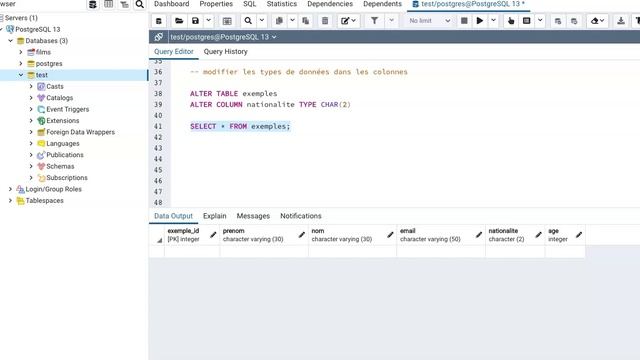Expand the Casts node
The image size is (640, 360).
[31, 87]
